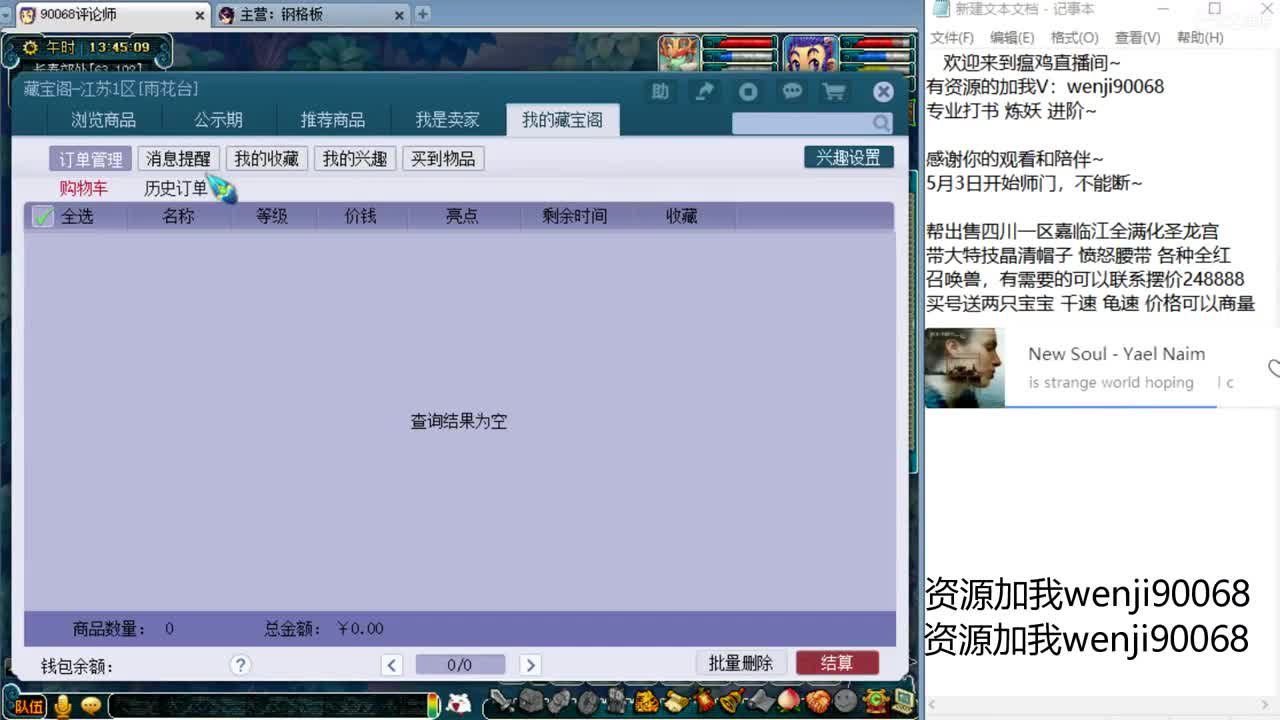Select the 我的藏宝阁 tab

click(x=562, y=120)
